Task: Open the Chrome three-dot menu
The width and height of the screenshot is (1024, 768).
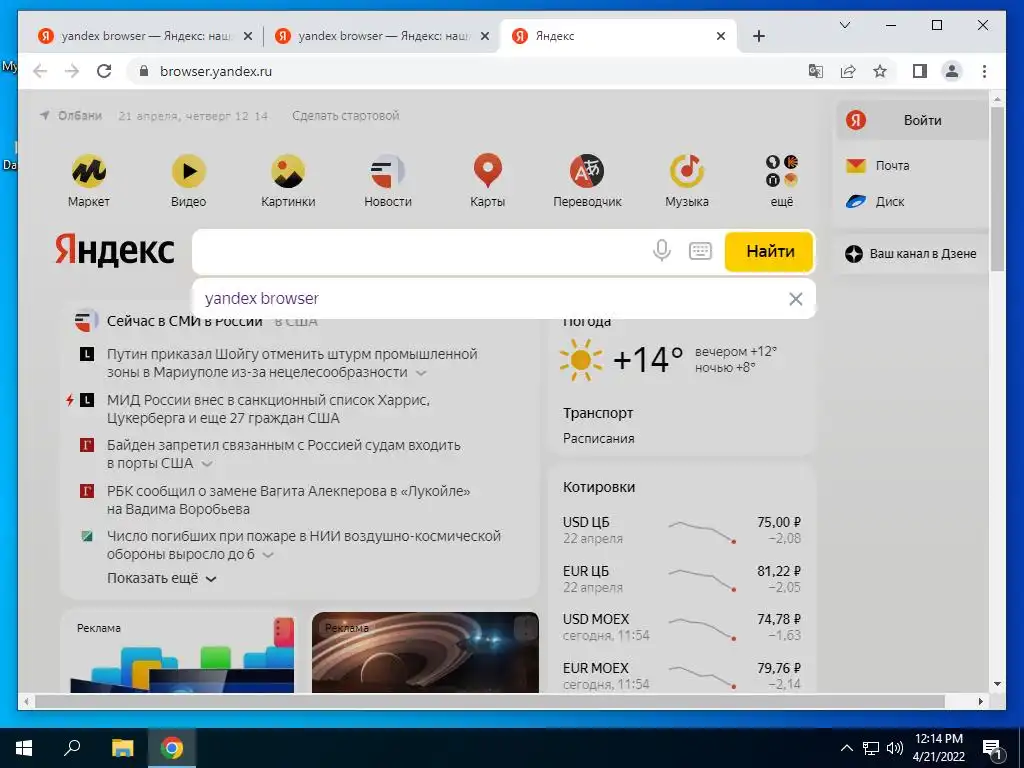Action: coord(984,71)
